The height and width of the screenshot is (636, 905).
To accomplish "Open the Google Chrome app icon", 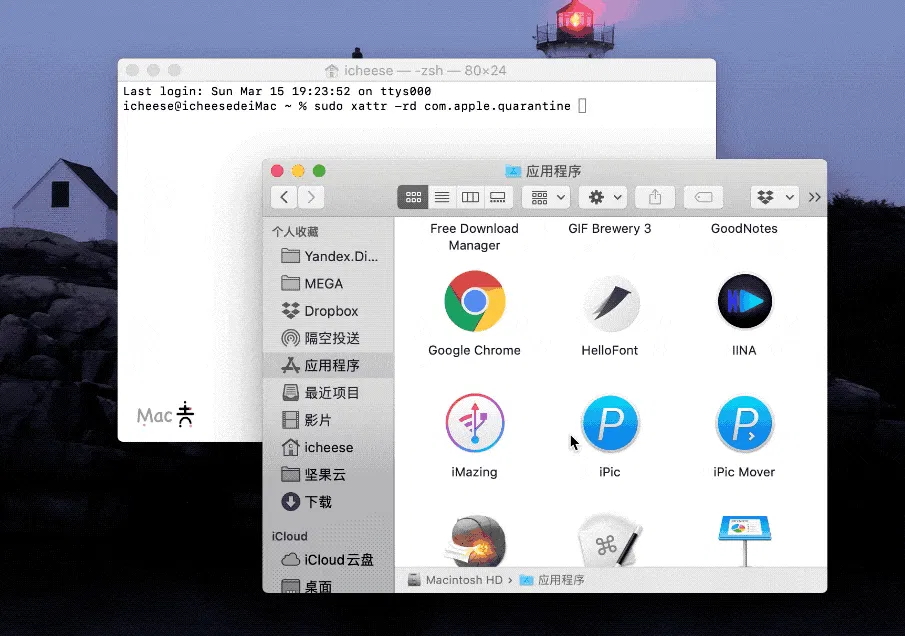I will pyautogui.click(x=474, y=302).
